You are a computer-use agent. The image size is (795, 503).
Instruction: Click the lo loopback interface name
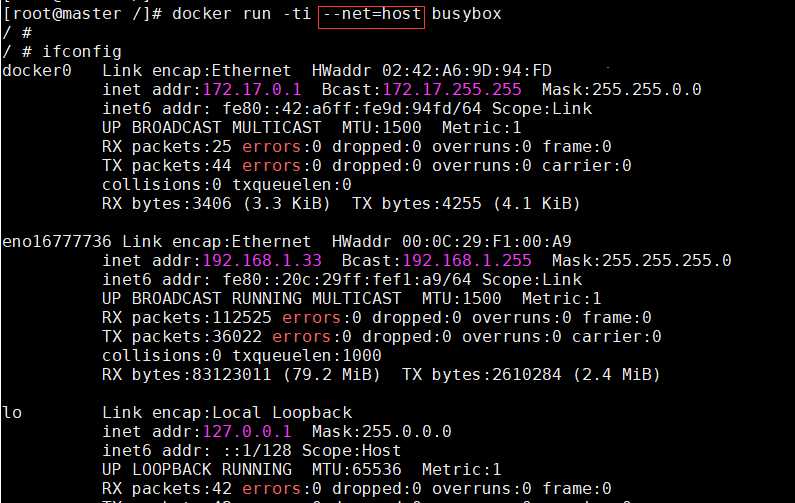click(12, 412)
